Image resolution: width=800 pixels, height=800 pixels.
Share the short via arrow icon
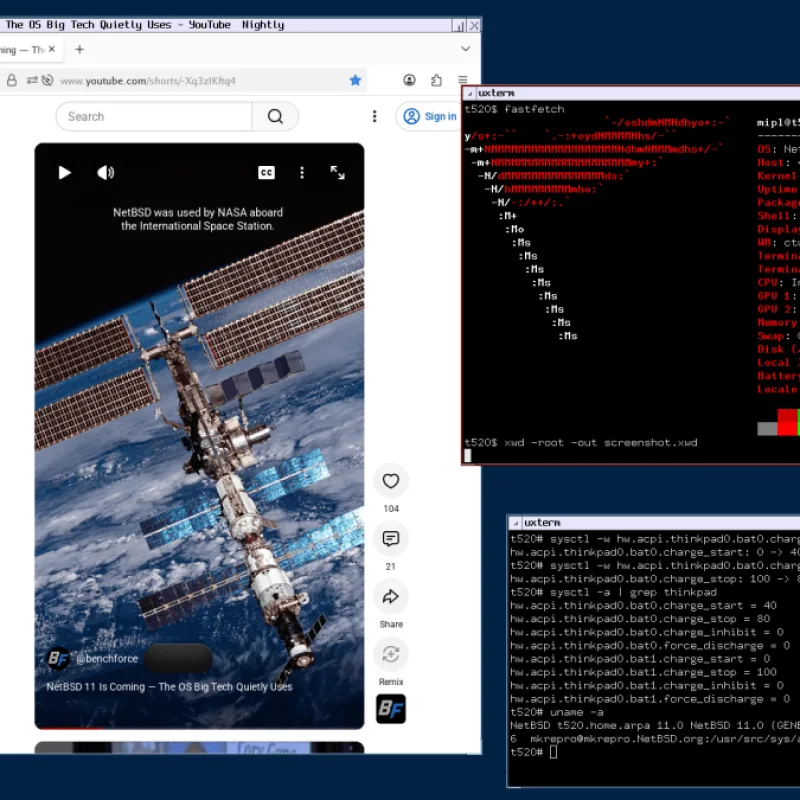tap(391, 596)
